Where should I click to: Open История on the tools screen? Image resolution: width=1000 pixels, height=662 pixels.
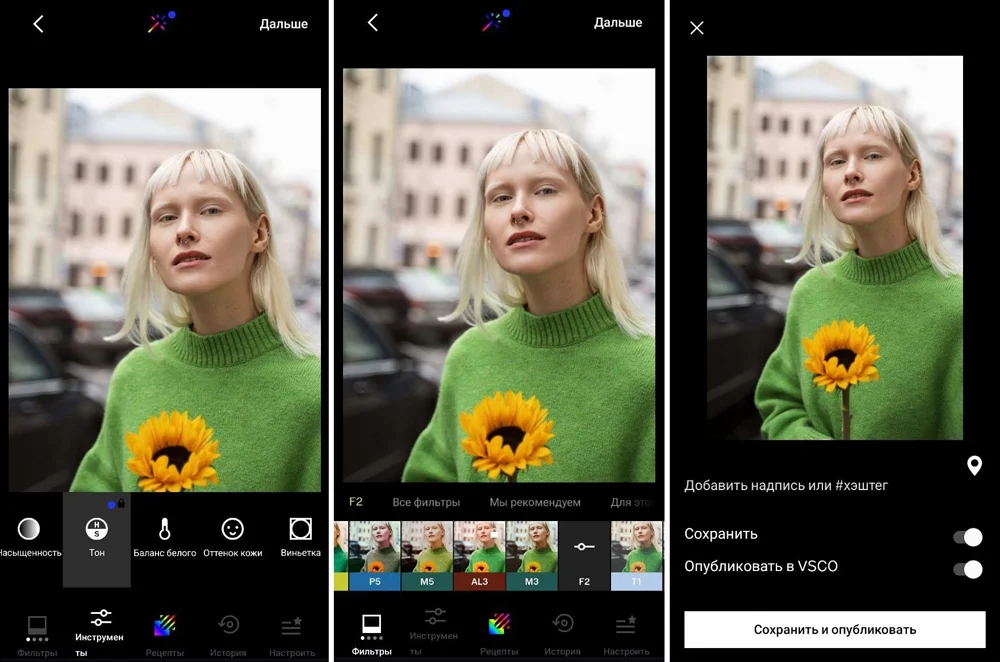point(228,632)
